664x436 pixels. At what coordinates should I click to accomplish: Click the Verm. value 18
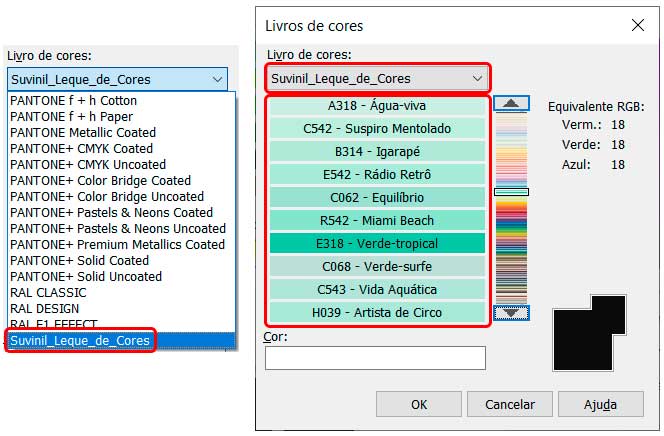pyautogui.click(x=618, y=125)
